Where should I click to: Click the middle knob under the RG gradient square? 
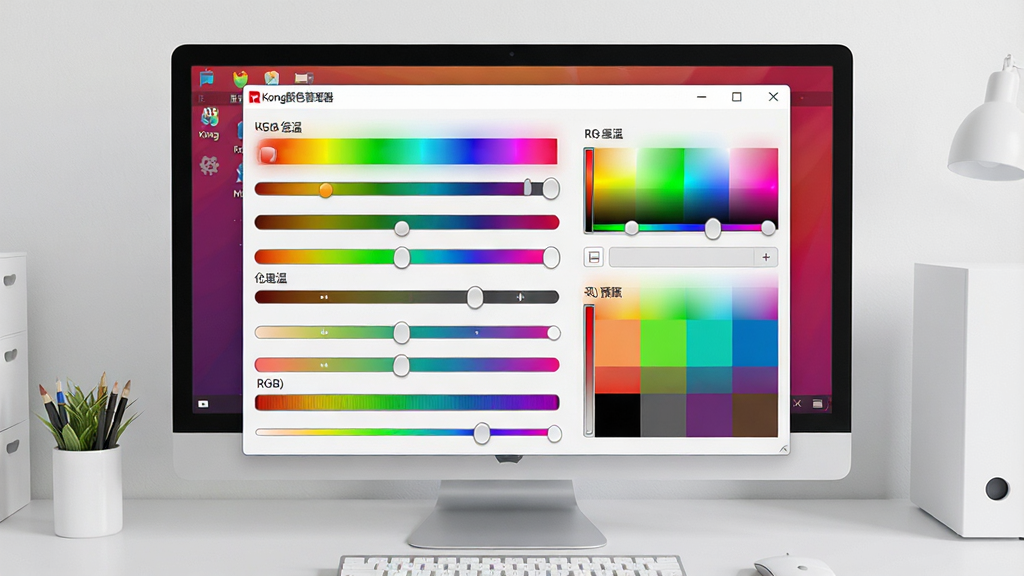[712, 229]
